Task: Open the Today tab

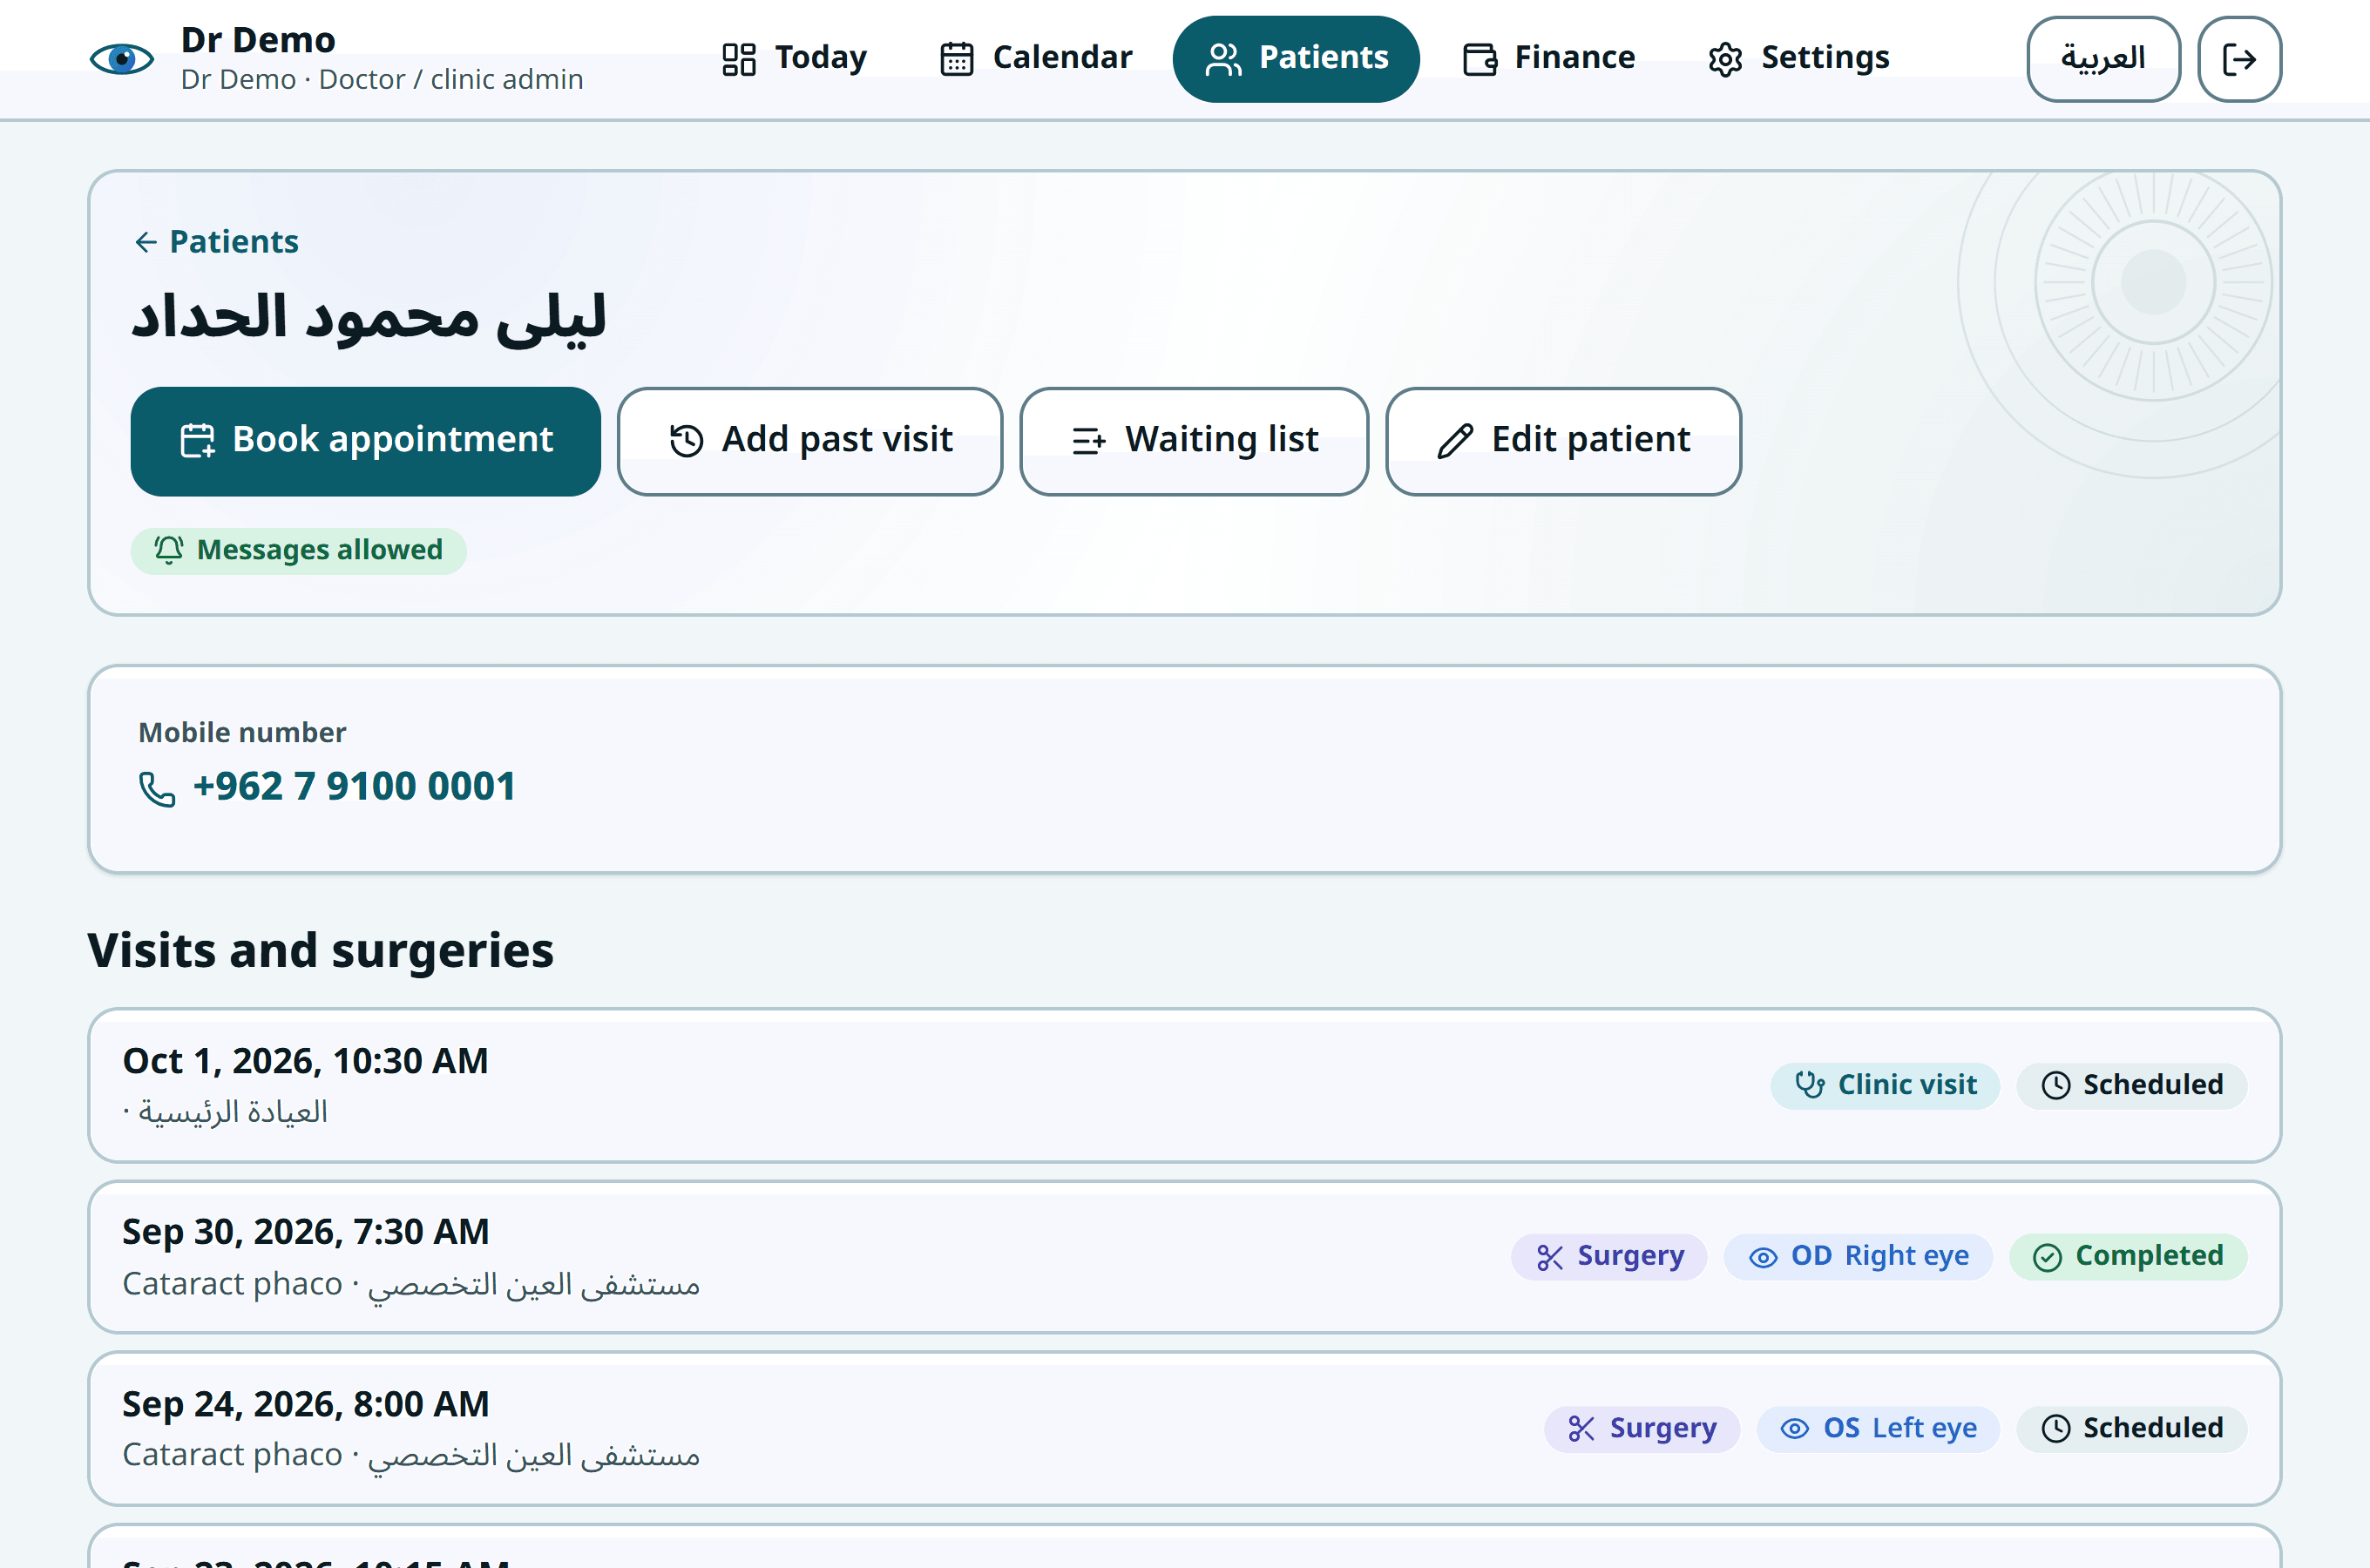Action: 795,59
